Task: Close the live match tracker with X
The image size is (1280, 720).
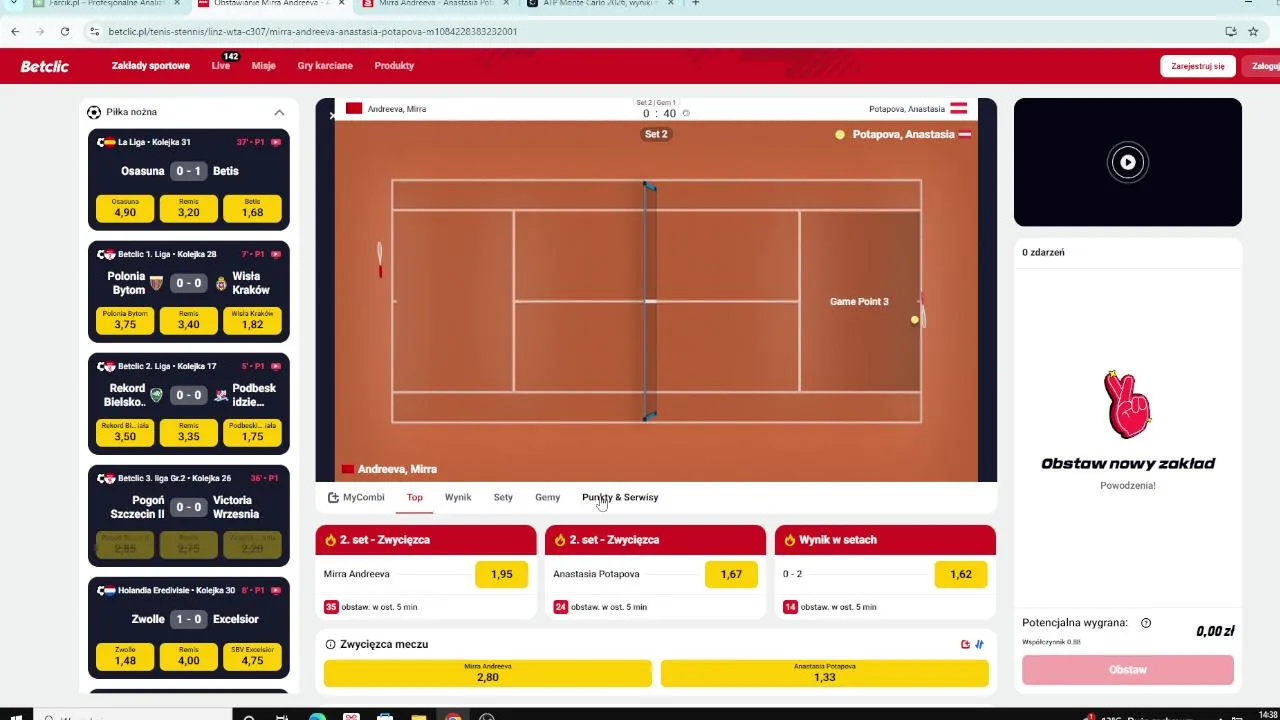Action: [x=333, y=116]
